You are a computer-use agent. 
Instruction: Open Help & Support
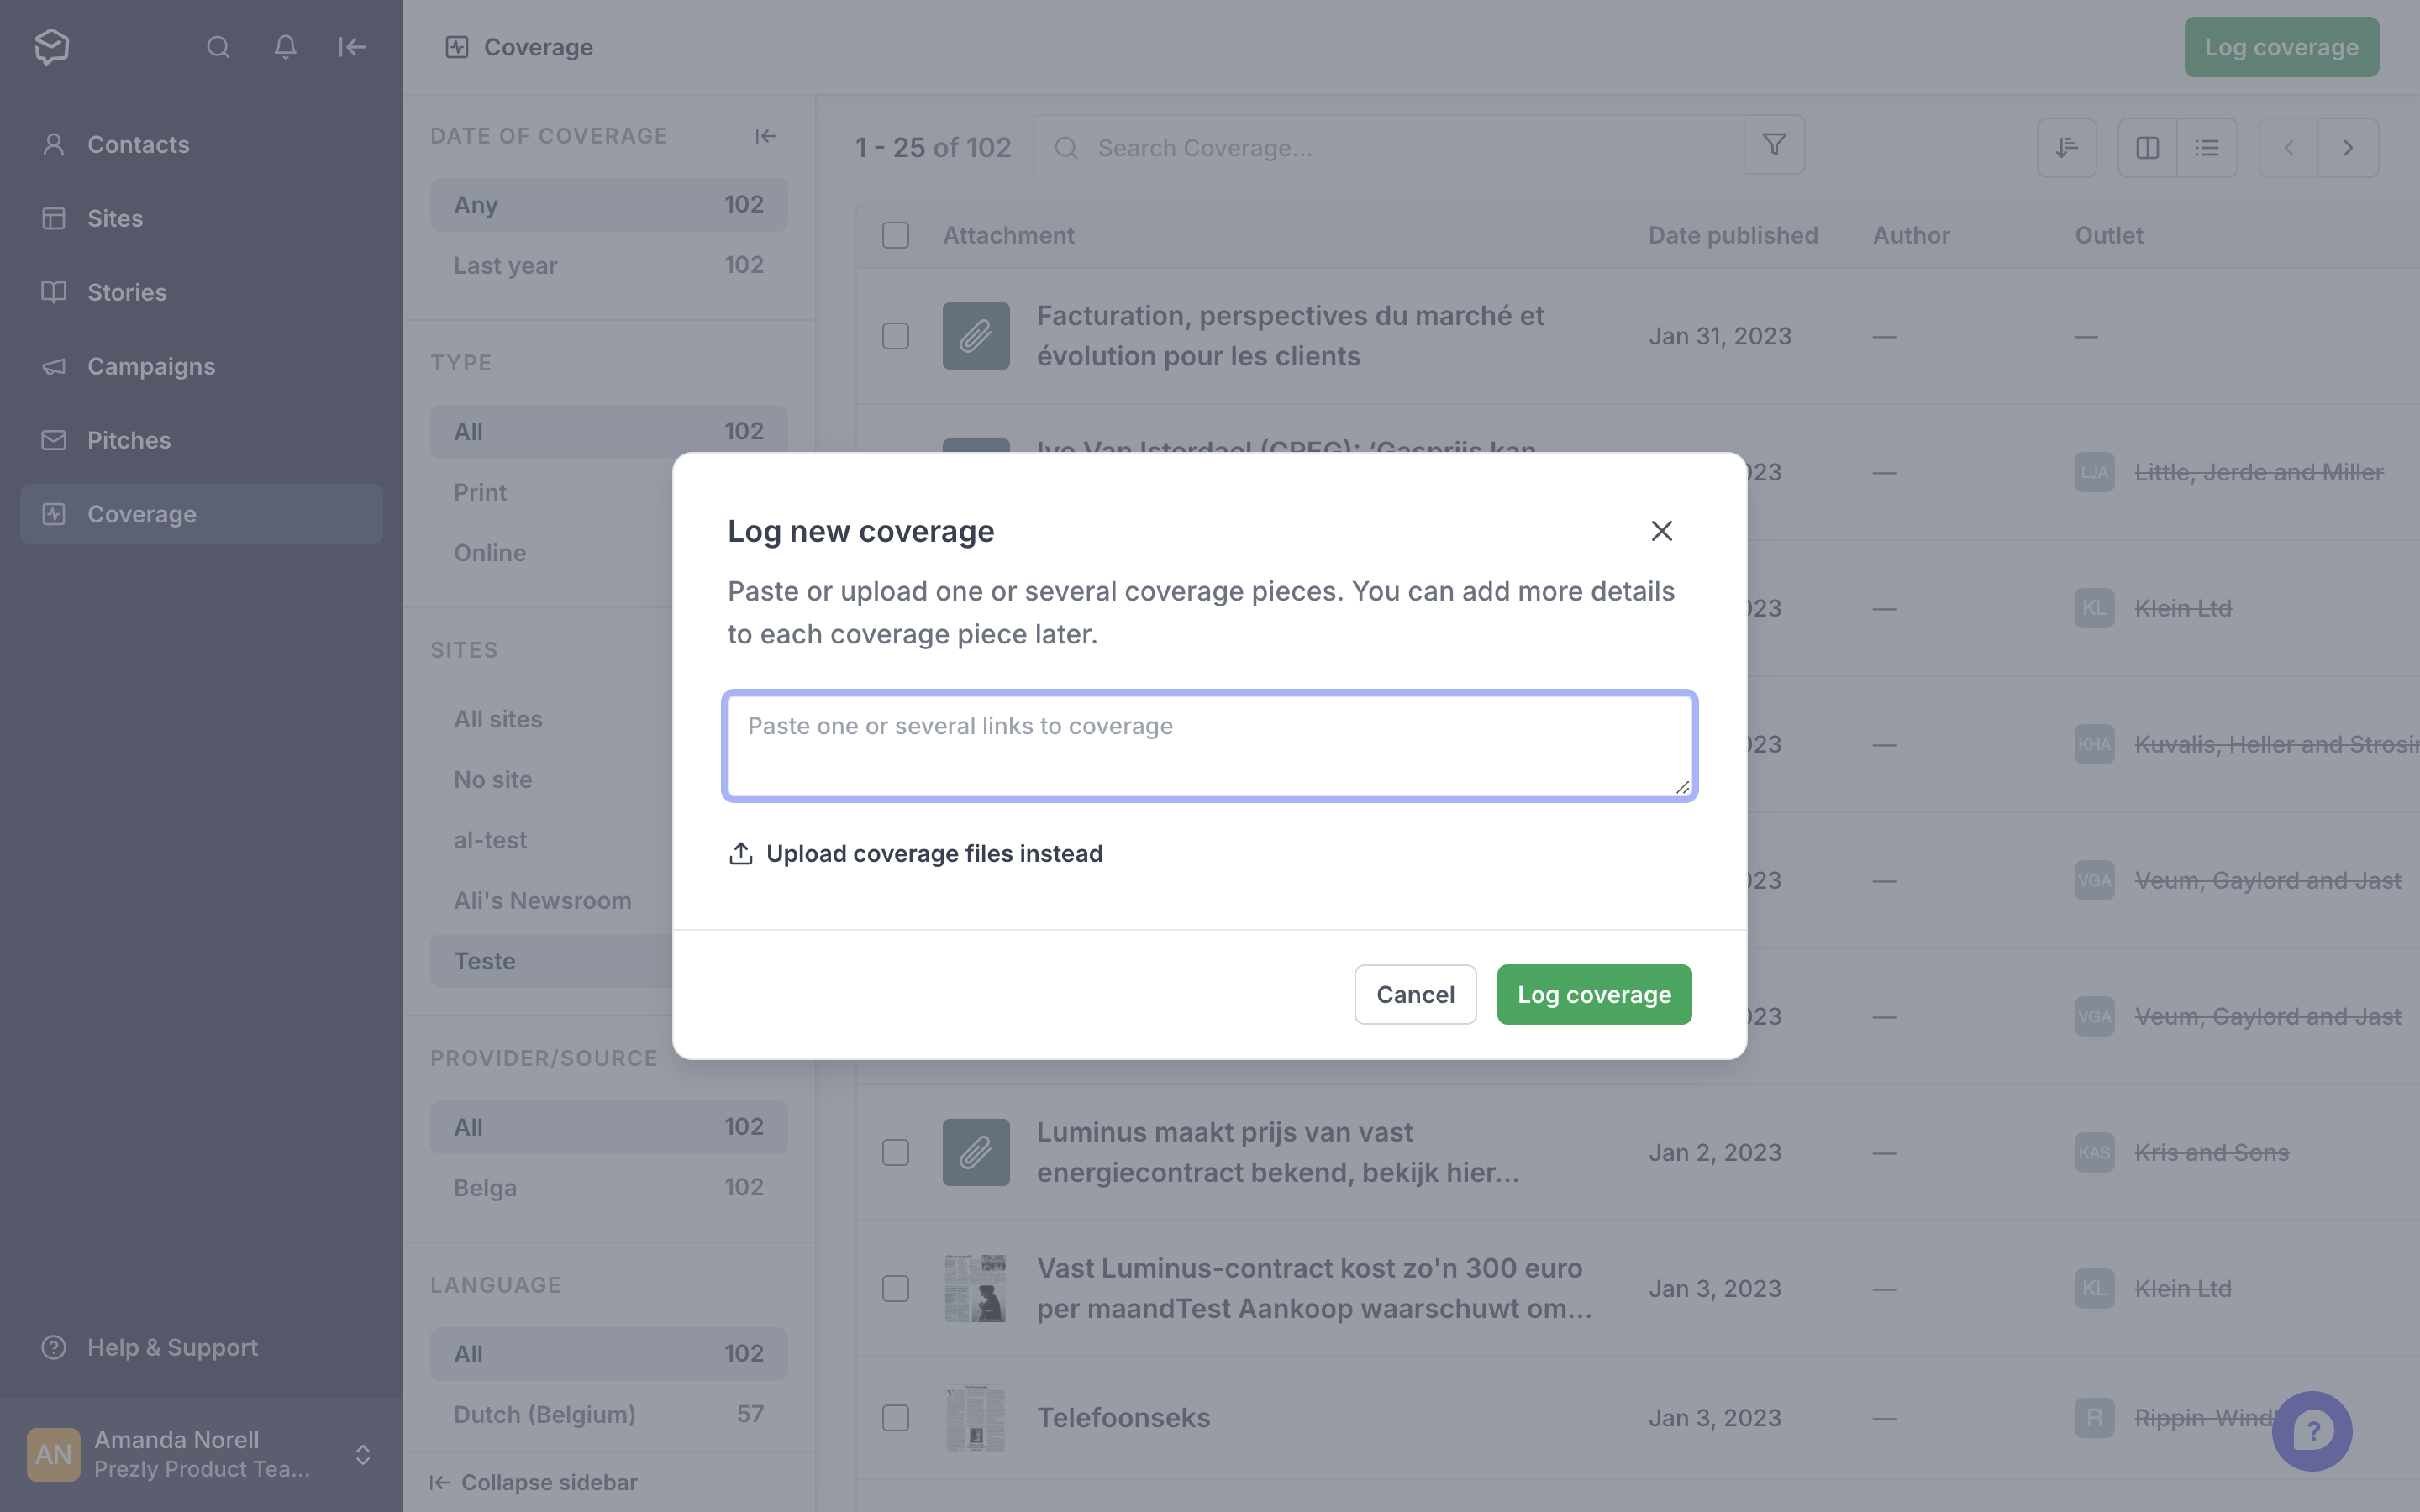click(201, 1347)
